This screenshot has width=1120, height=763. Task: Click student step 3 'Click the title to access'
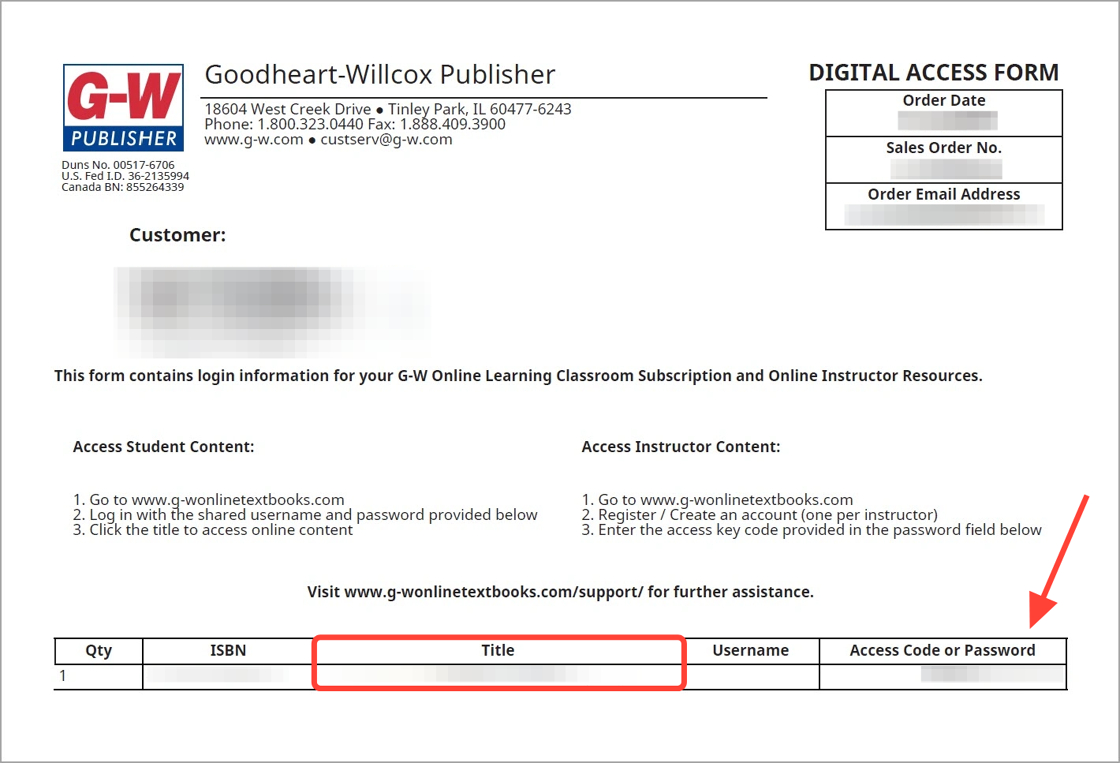coord(213,529)
